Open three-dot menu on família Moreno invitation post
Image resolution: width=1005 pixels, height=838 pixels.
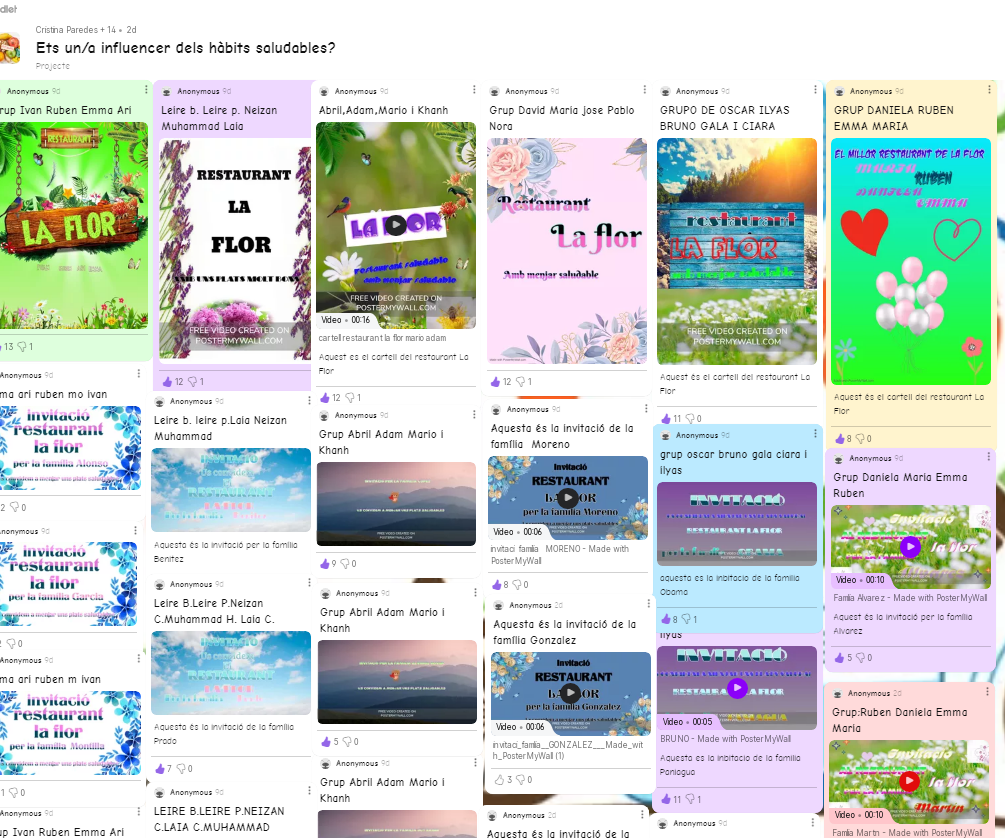pyautogui.click(x=646, y=409)
